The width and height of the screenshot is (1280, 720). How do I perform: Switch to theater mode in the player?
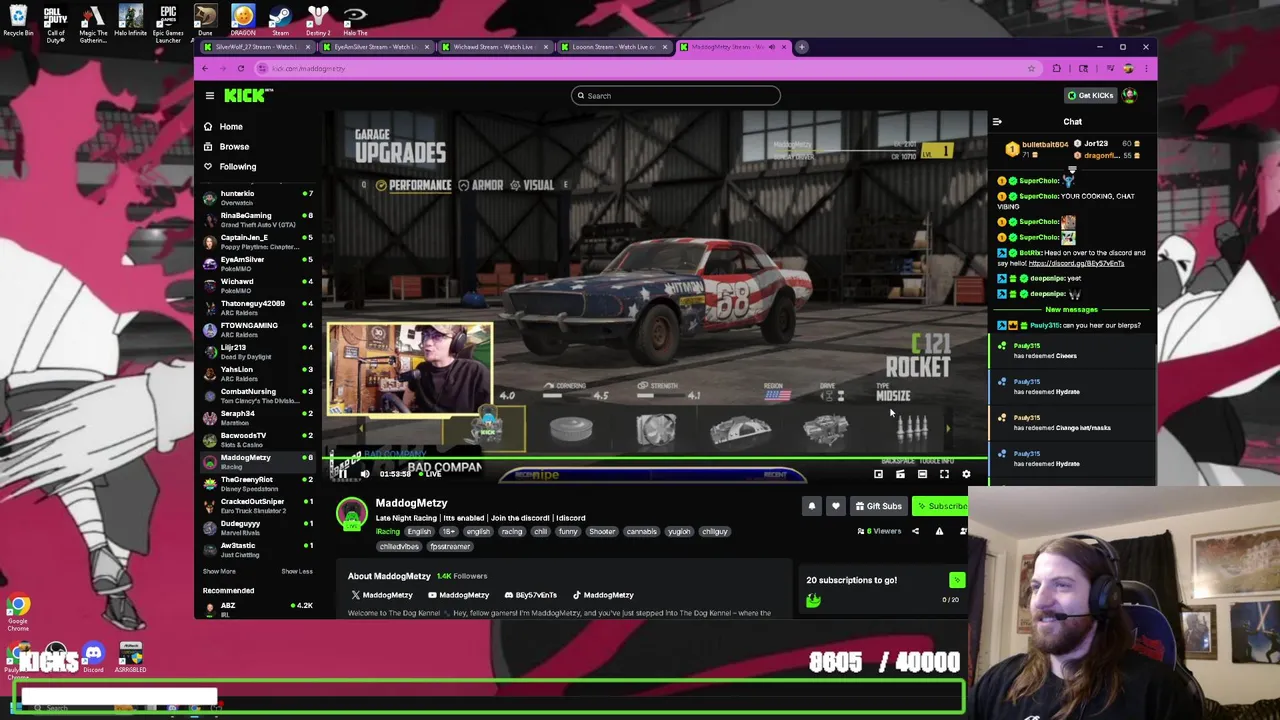point(922,474)
